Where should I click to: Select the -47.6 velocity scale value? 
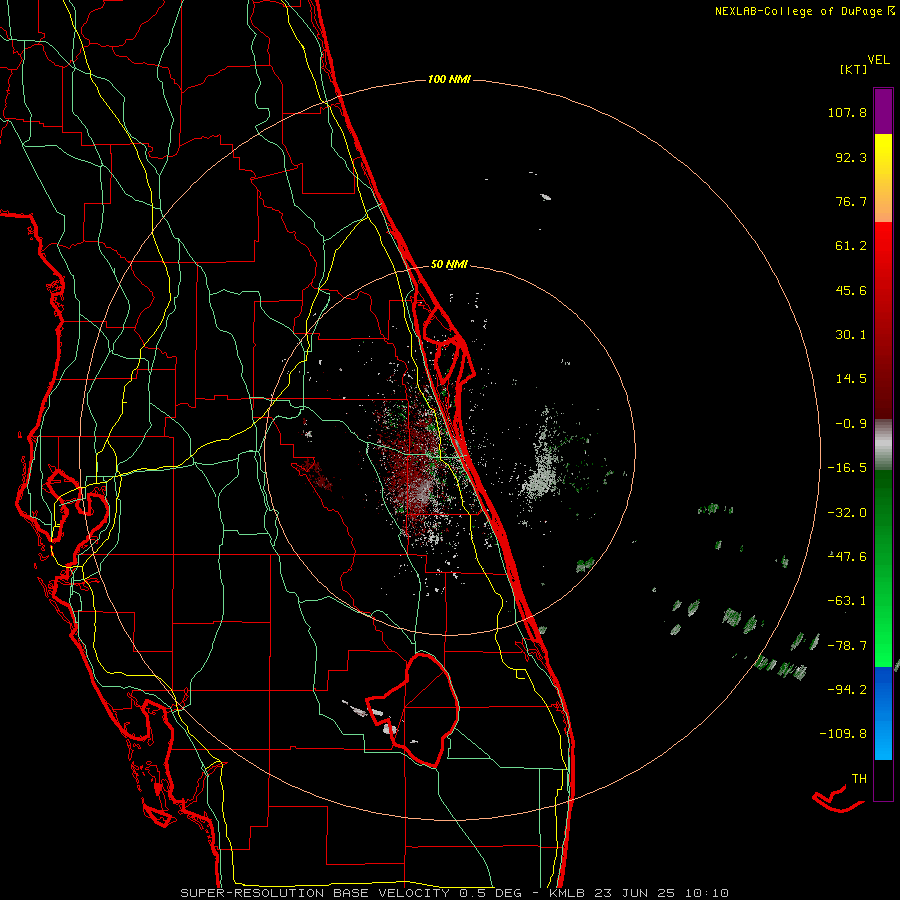(x=847, y=557)
